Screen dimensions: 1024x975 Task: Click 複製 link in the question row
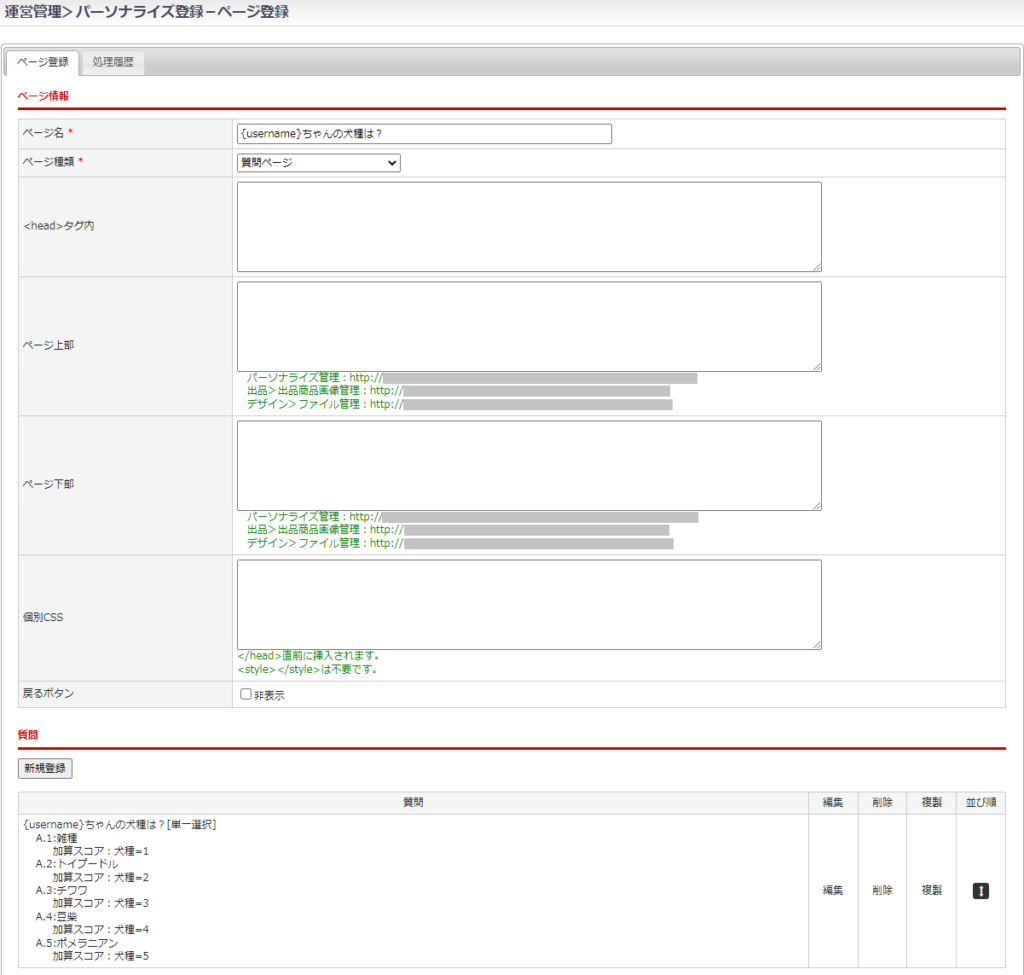[931, 890]
